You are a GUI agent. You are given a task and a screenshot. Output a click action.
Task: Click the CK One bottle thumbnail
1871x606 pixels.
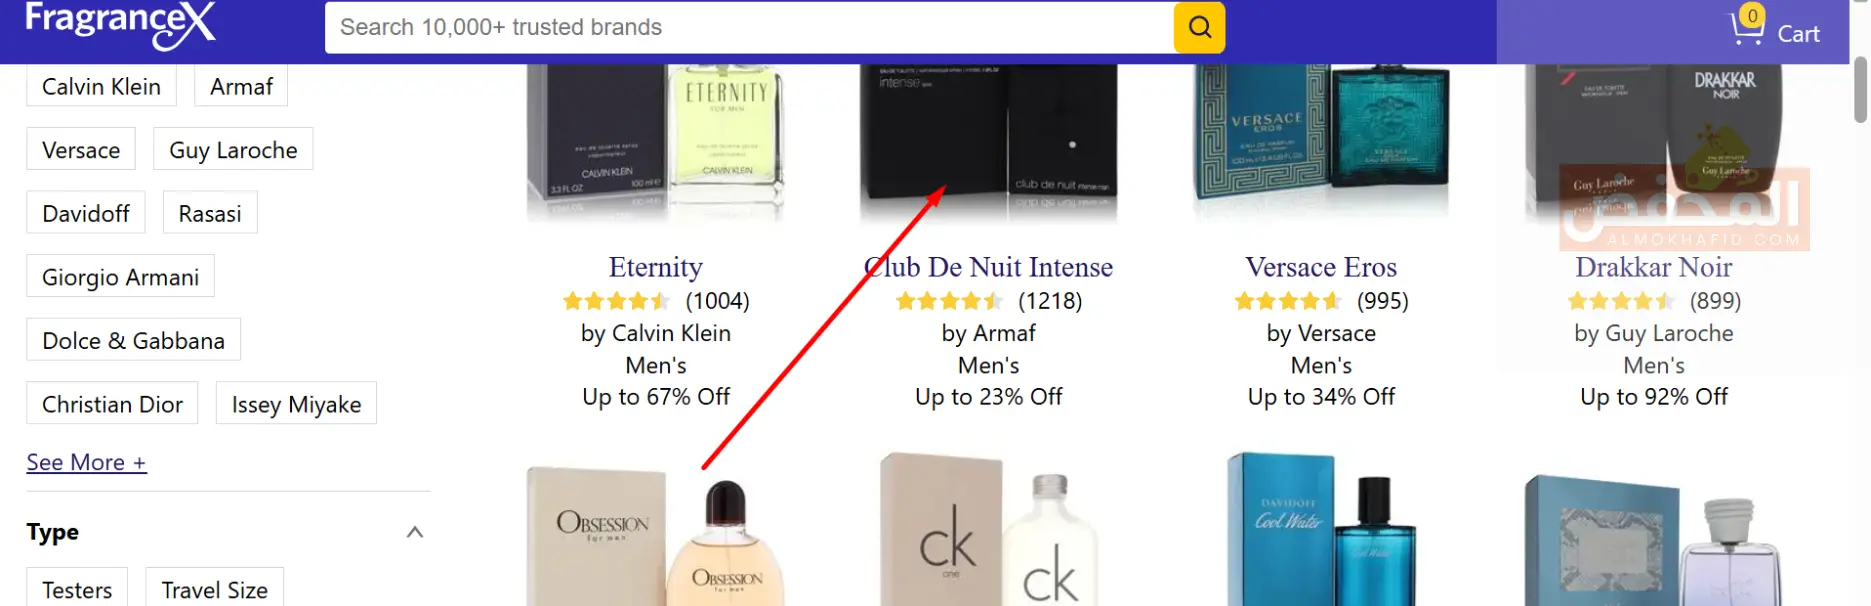coord(988,530)
